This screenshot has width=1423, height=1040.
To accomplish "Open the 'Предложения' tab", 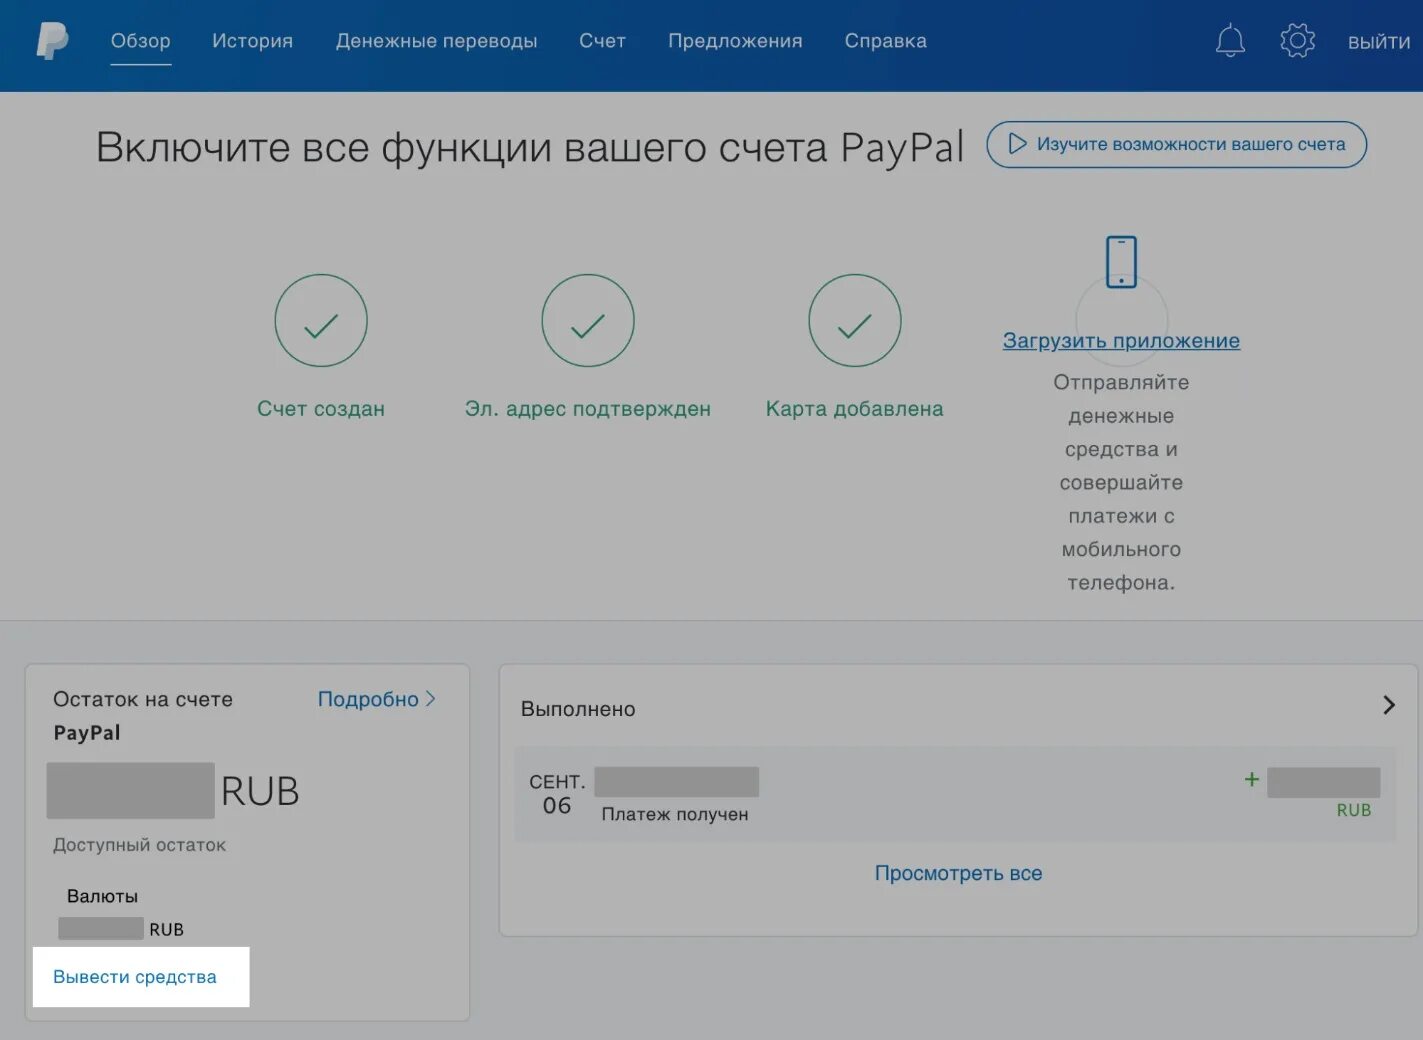I will [x=735, y=41].
